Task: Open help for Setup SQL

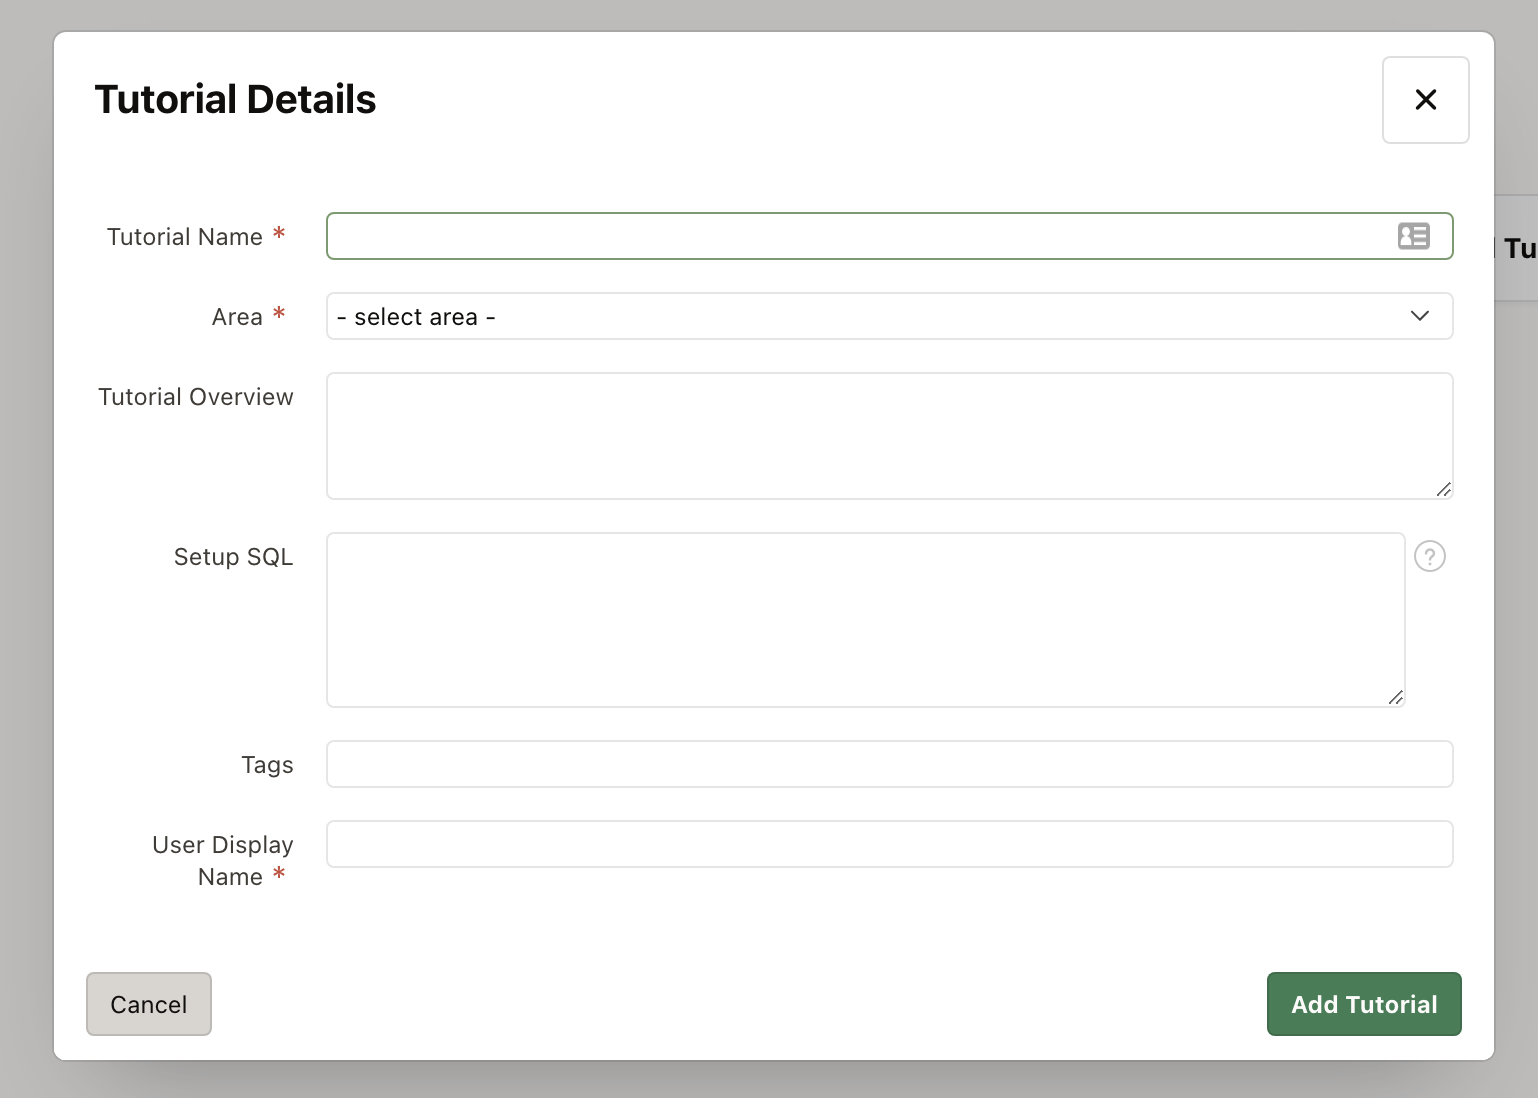Action: [x=1429, y=556]
